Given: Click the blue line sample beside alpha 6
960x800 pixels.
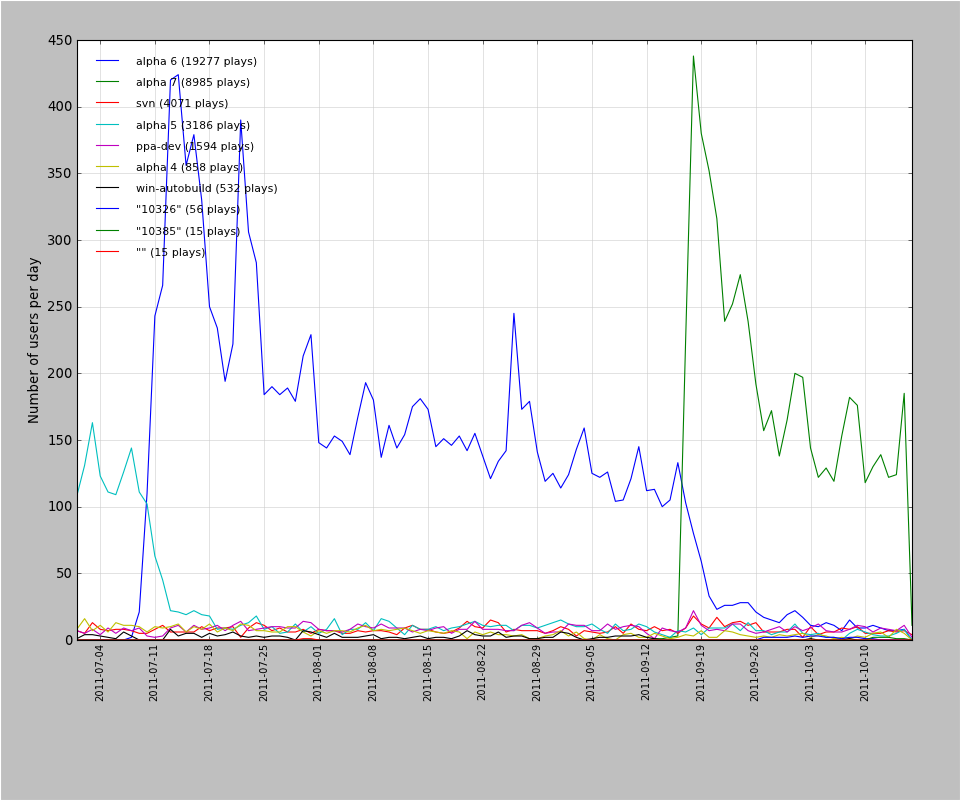Looking at the screenshot, I should pyautogui.click(x=108, y=61).
